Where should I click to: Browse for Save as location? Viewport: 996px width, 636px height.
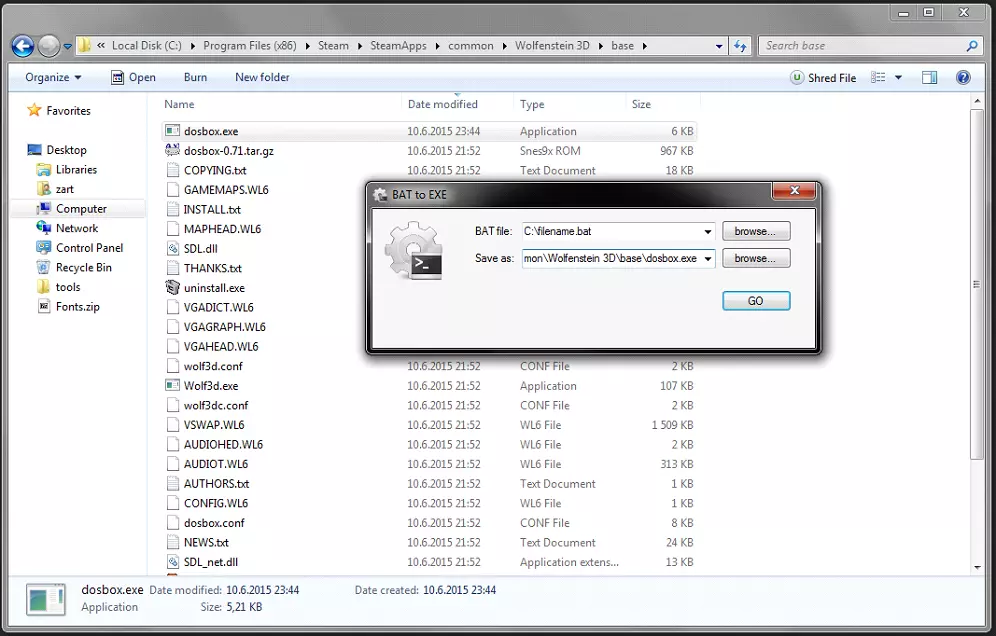756,259
